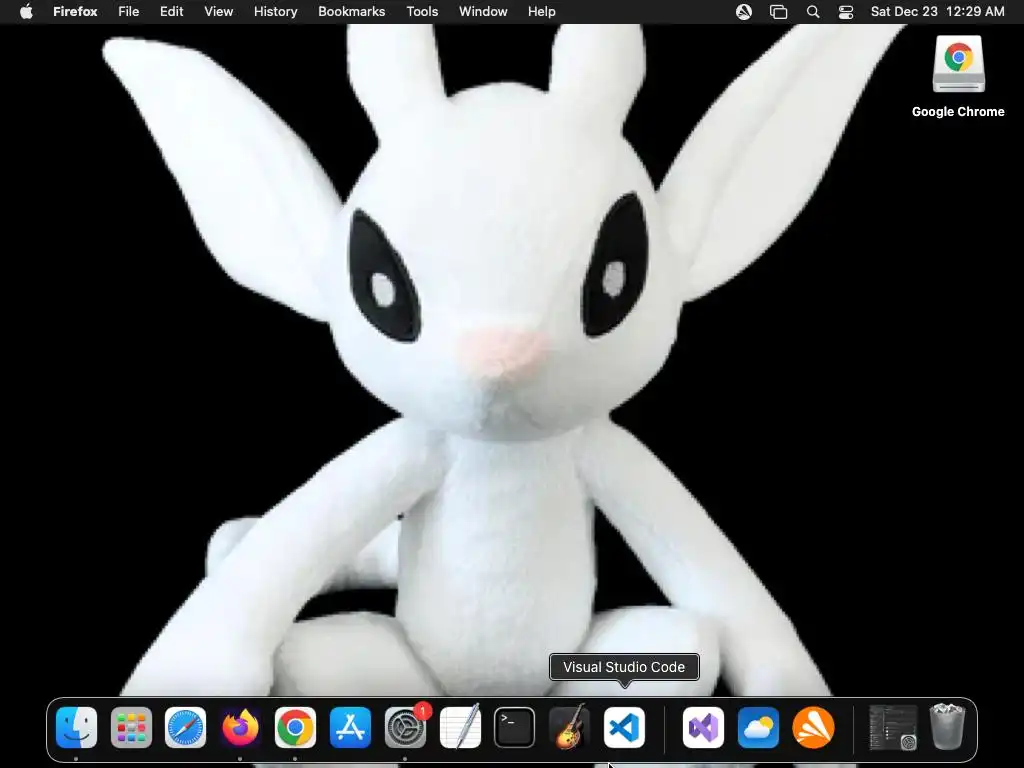Open Finder from the Dock
The image size is (1024, 768).
tap(76, 728)
